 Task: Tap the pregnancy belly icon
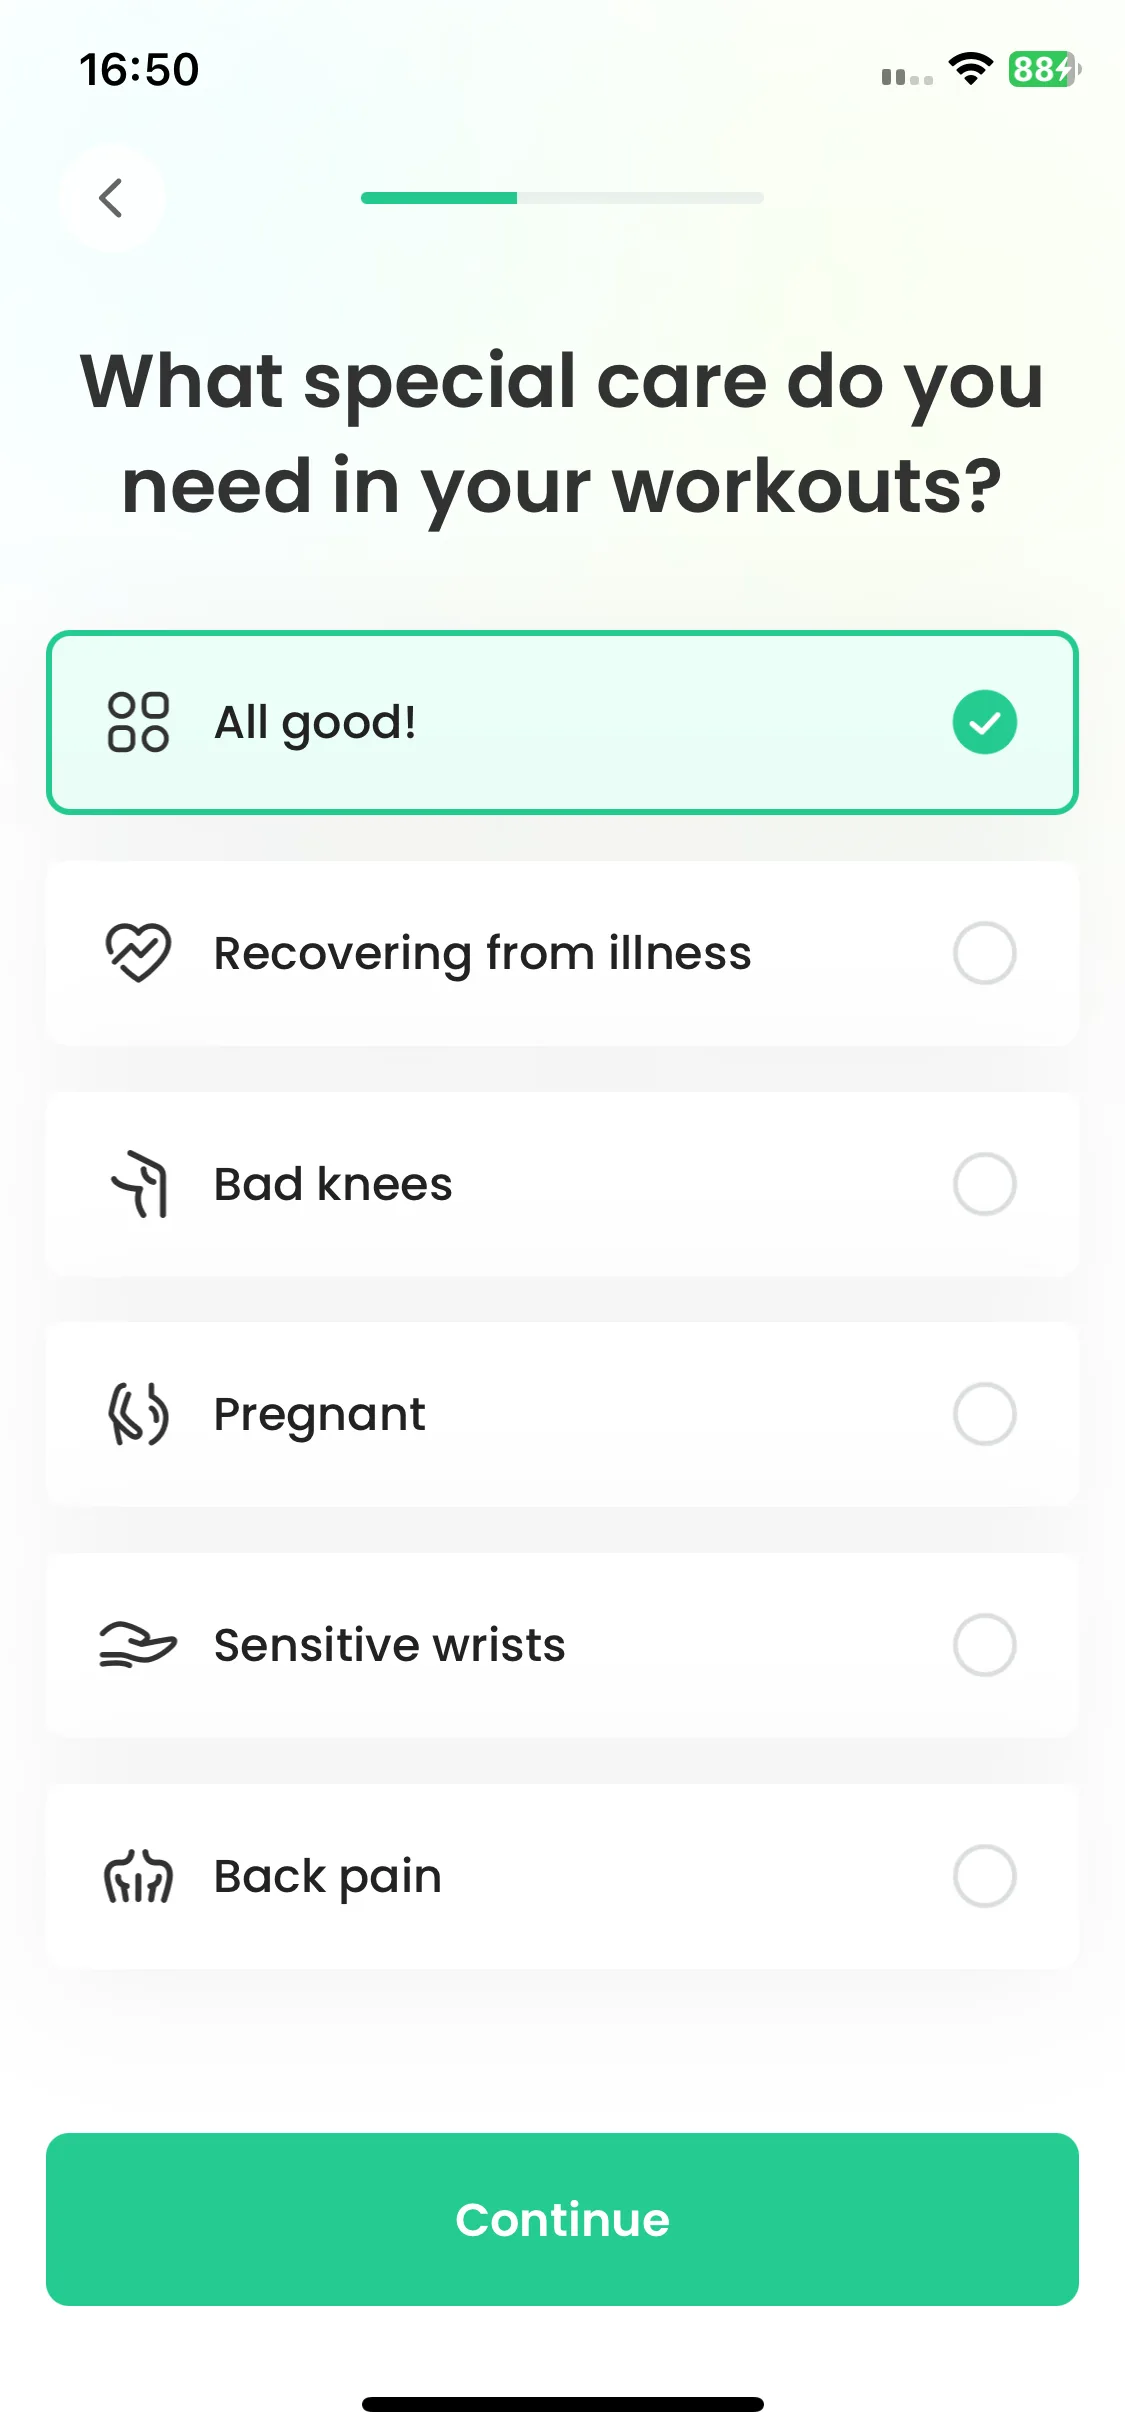click(x=138, y=1414)
